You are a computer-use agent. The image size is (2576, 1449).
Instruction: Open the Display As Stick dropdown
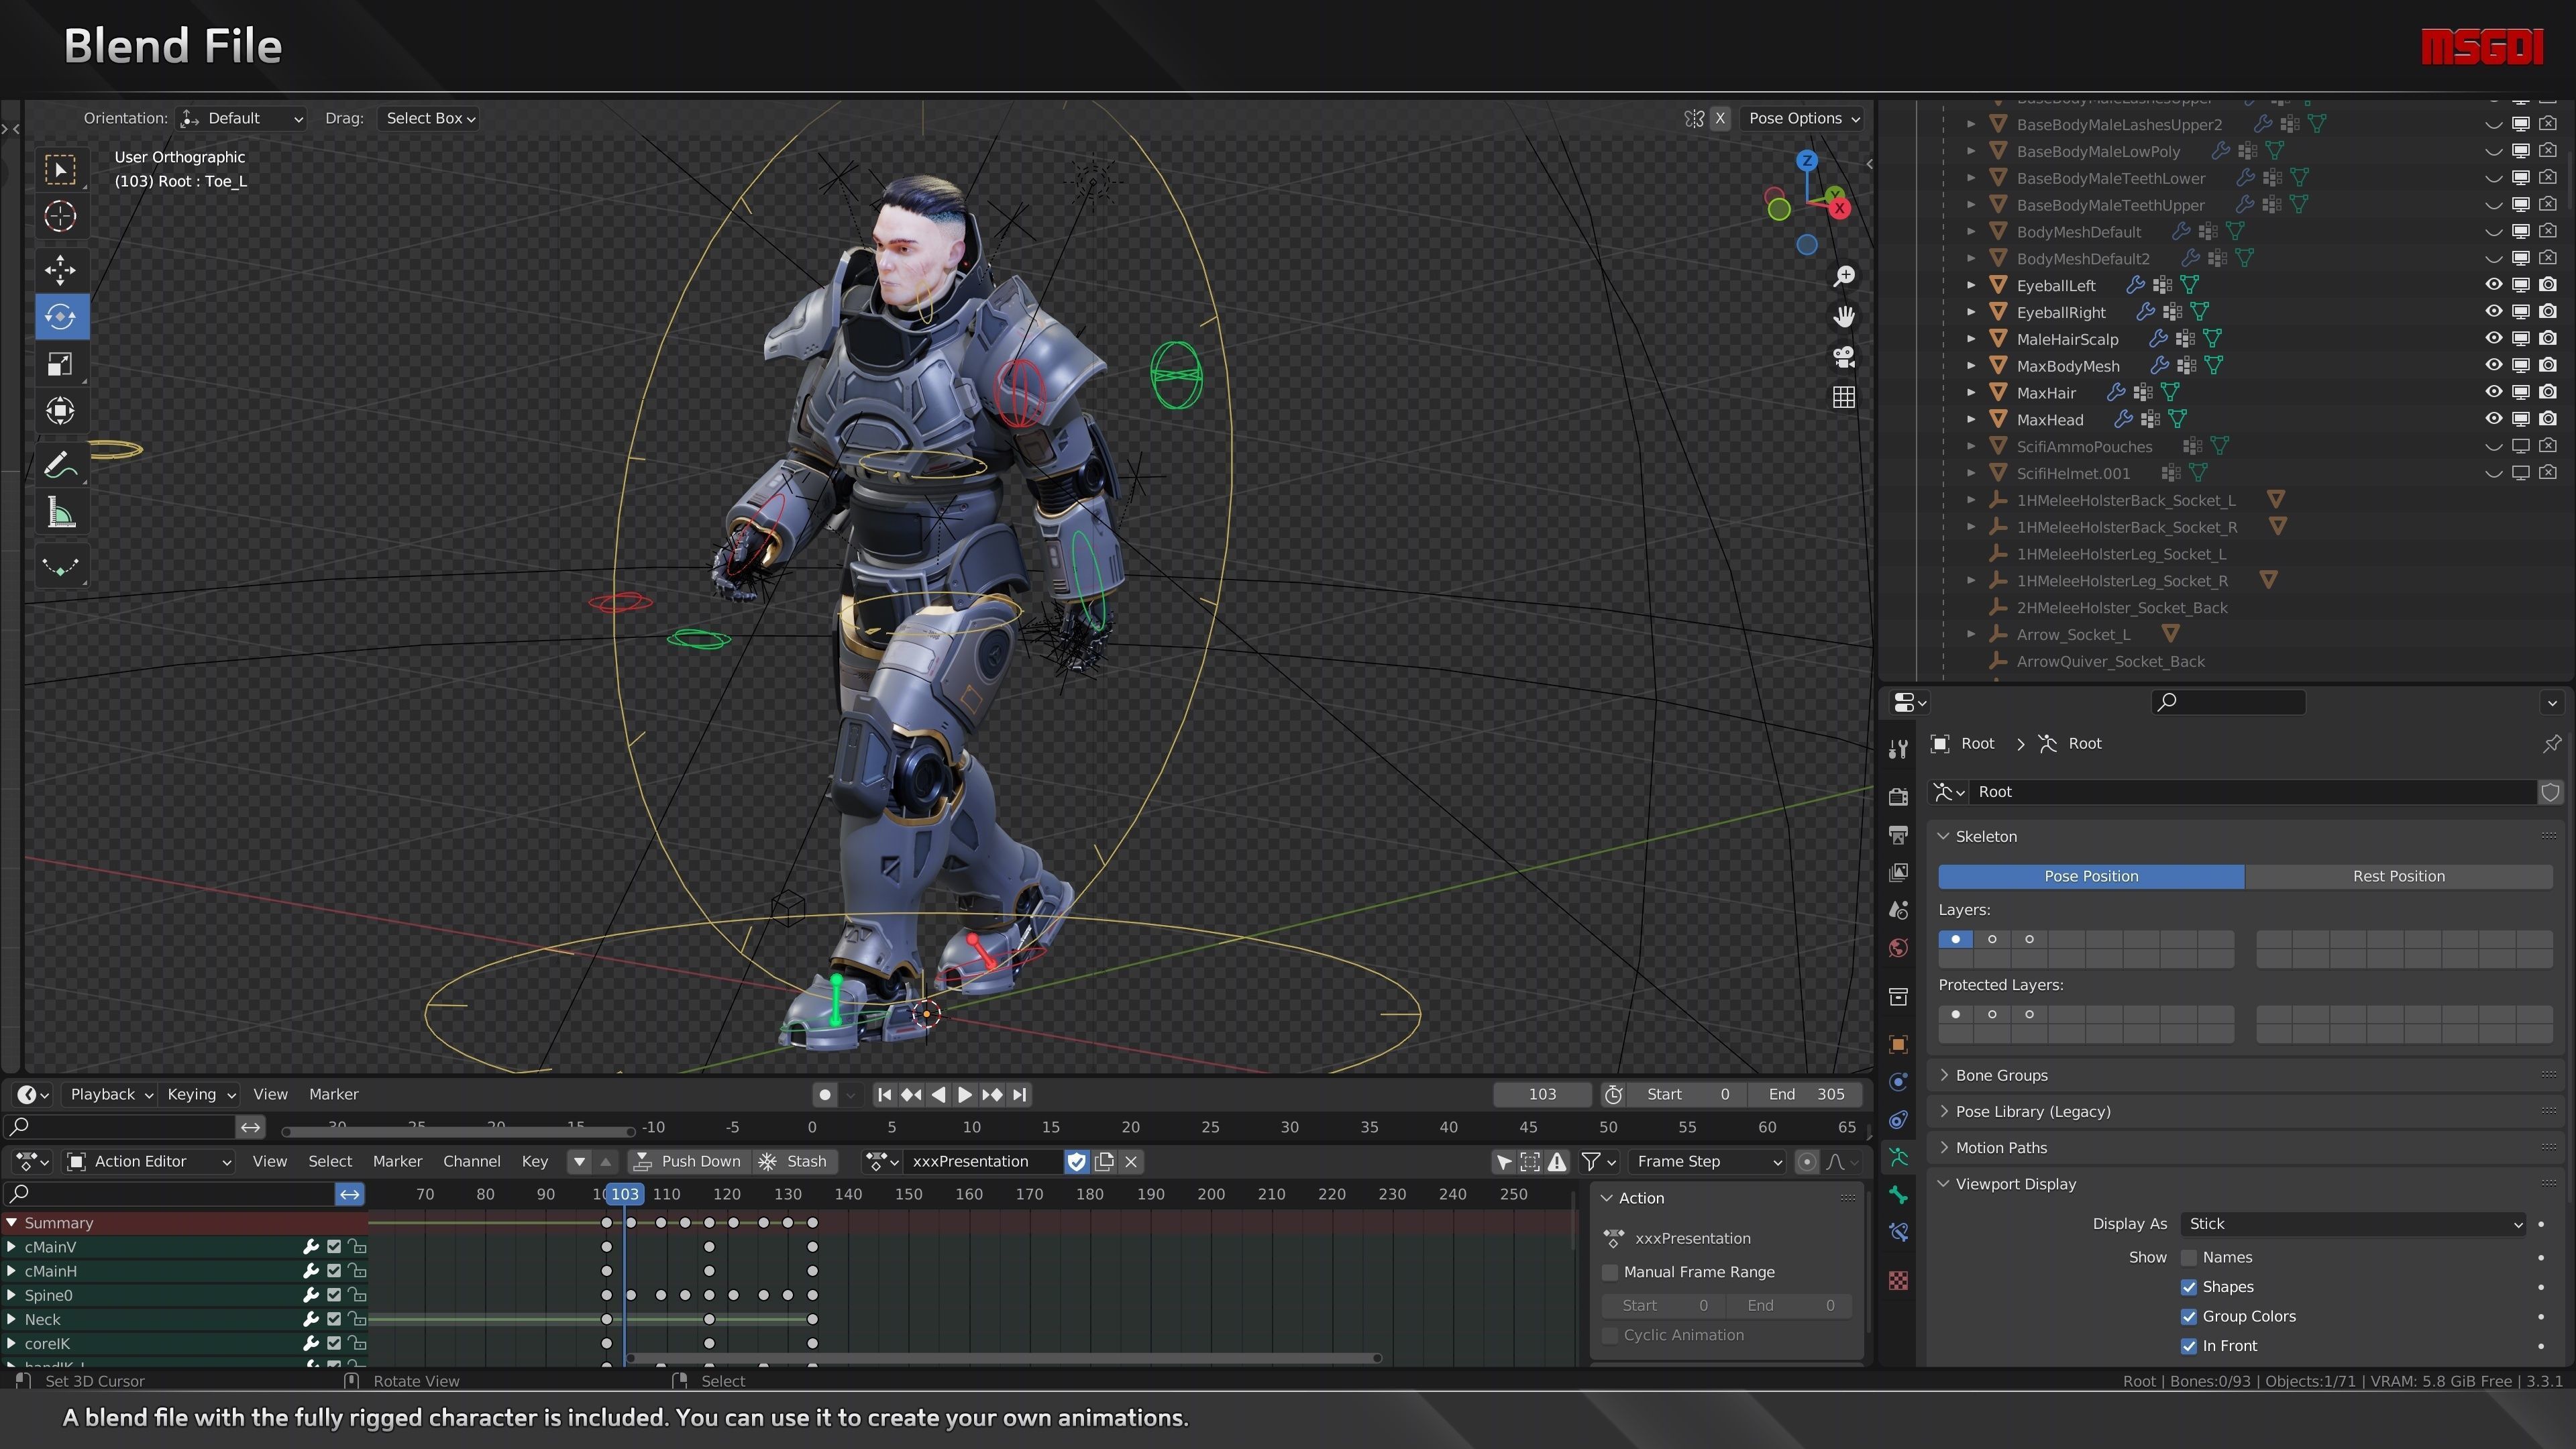tap(2352, 1224)
